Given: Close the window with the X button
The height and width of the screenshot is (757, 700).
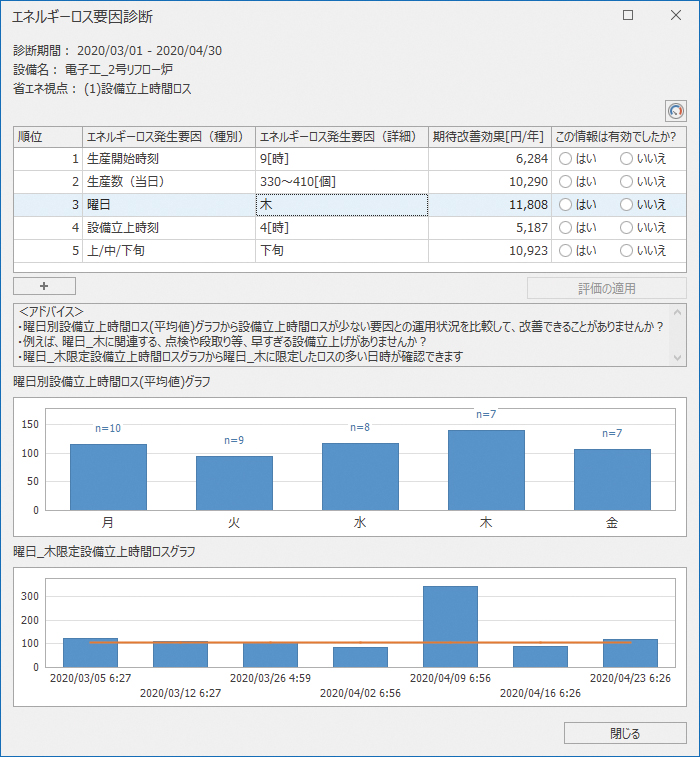Looking at the screenshot, I should coord(676,15).
